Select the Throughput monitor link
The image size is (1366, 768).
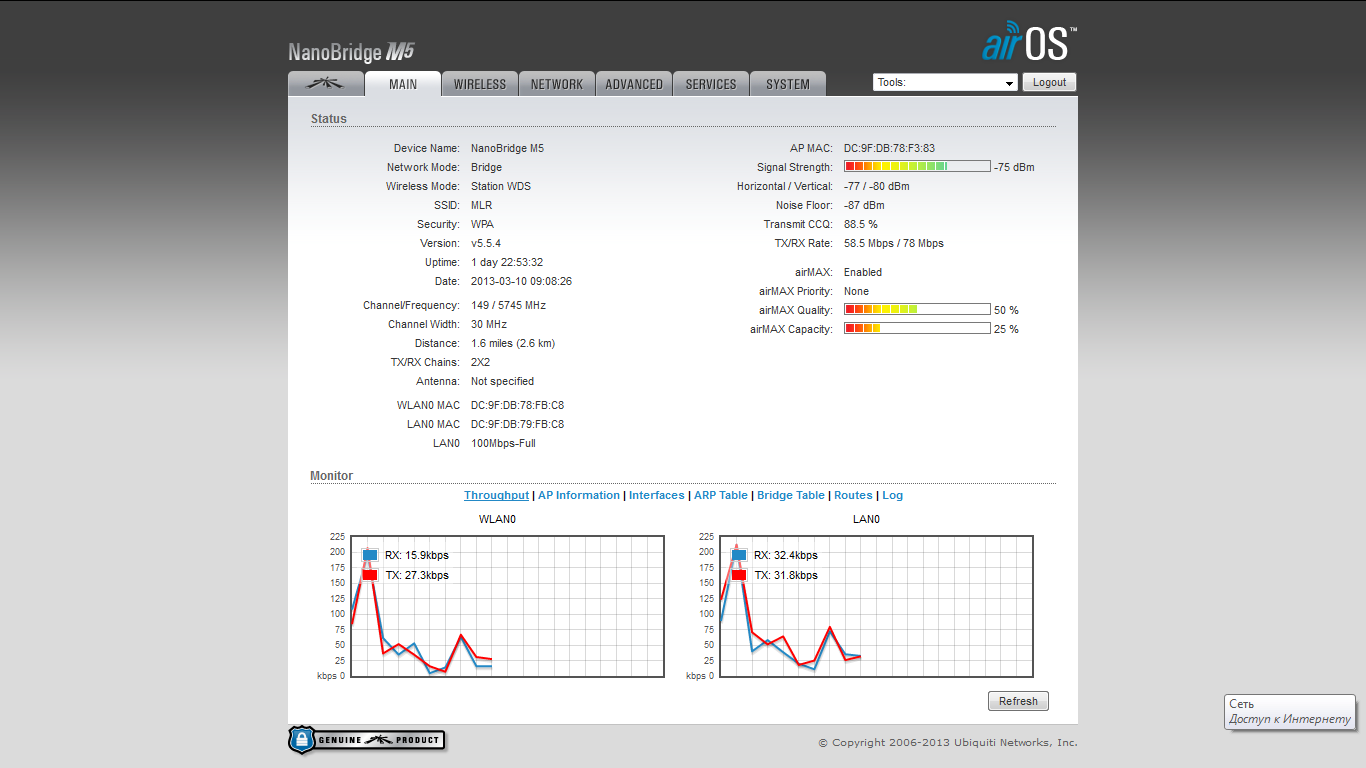496,495
